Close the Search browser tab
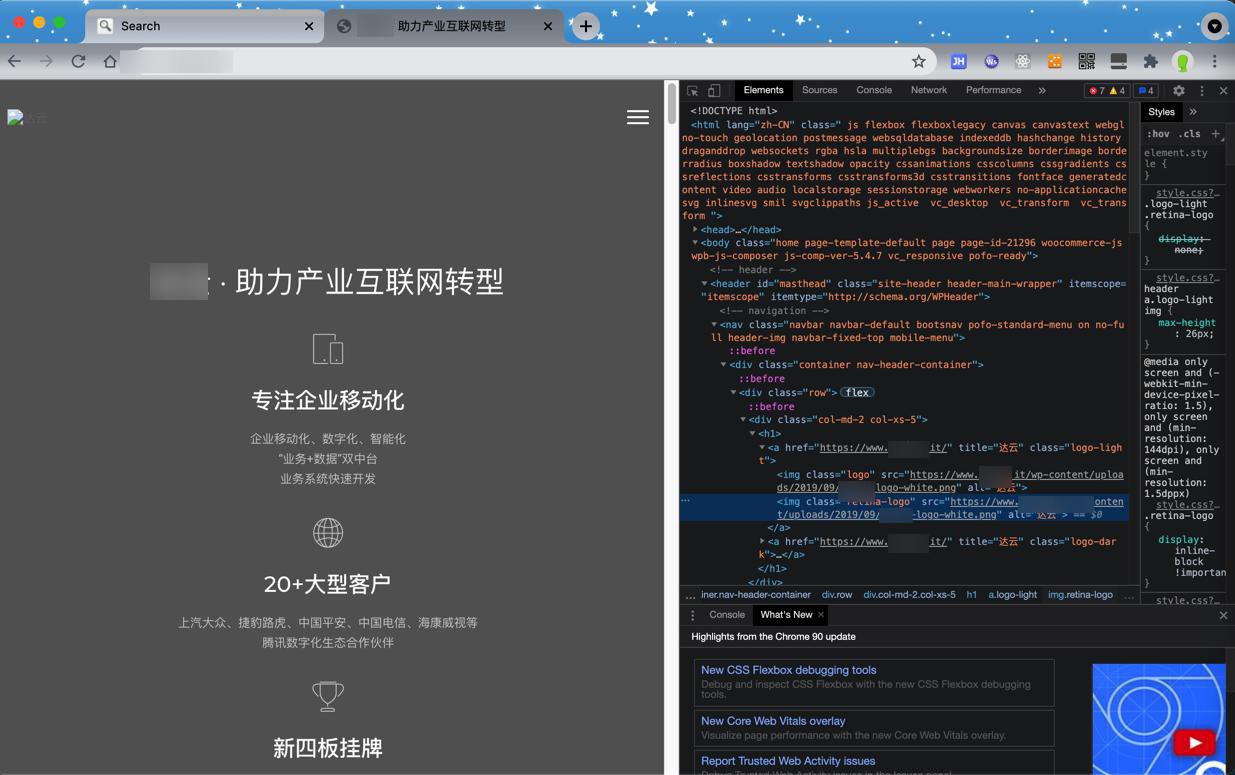 click(308, 26)
